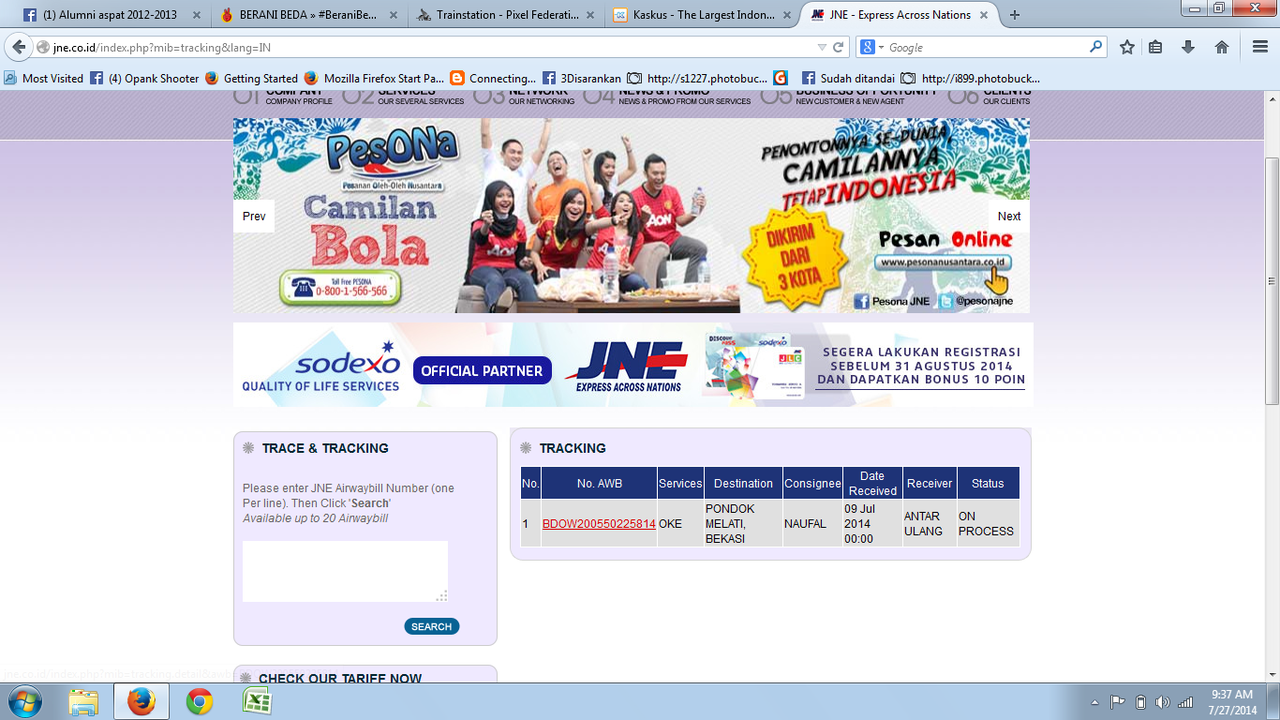This screenshot has height=720, width=1280.
Task: Click the Sodexo official partner banner
Action: pyautogui.click(x=633, y=365)
